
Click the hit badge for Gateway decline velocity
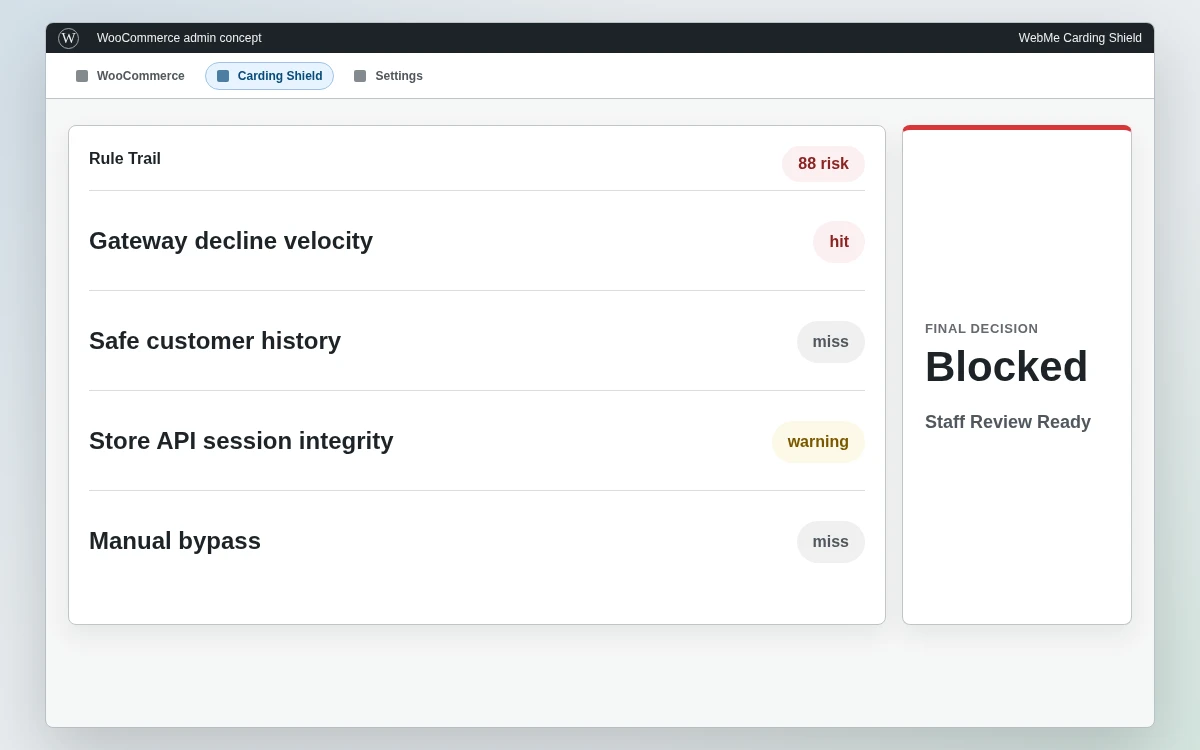coord(839,242)
